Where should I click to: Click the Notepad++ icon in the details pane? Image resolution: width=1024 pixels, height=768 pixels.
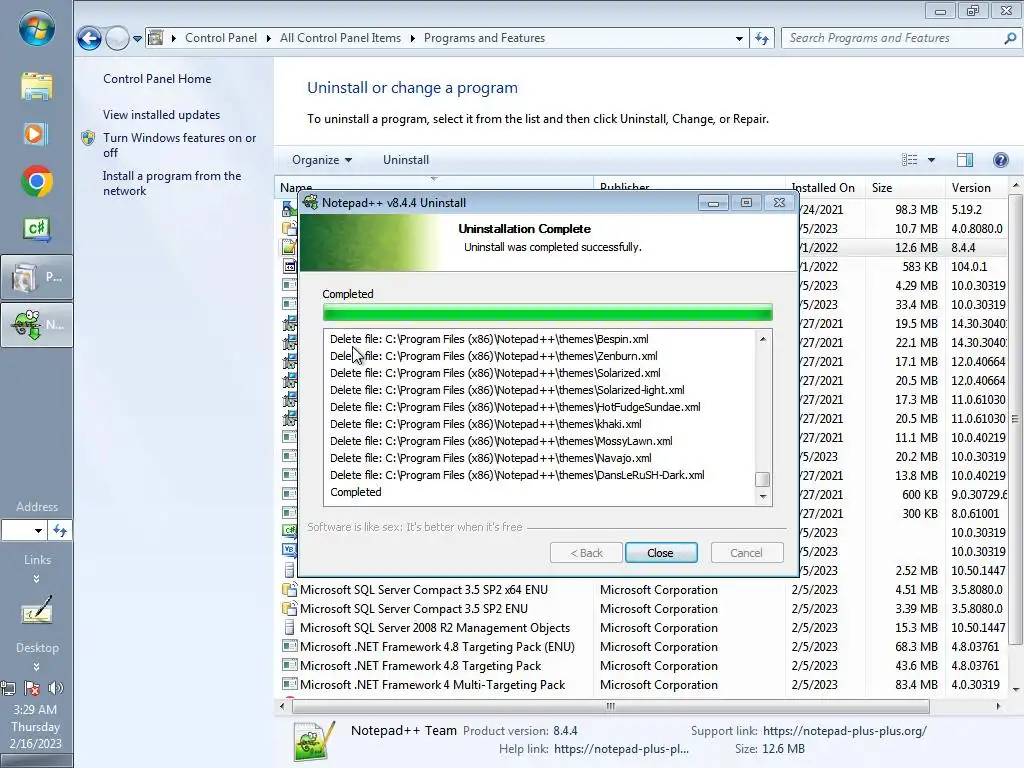pos(314,740)
